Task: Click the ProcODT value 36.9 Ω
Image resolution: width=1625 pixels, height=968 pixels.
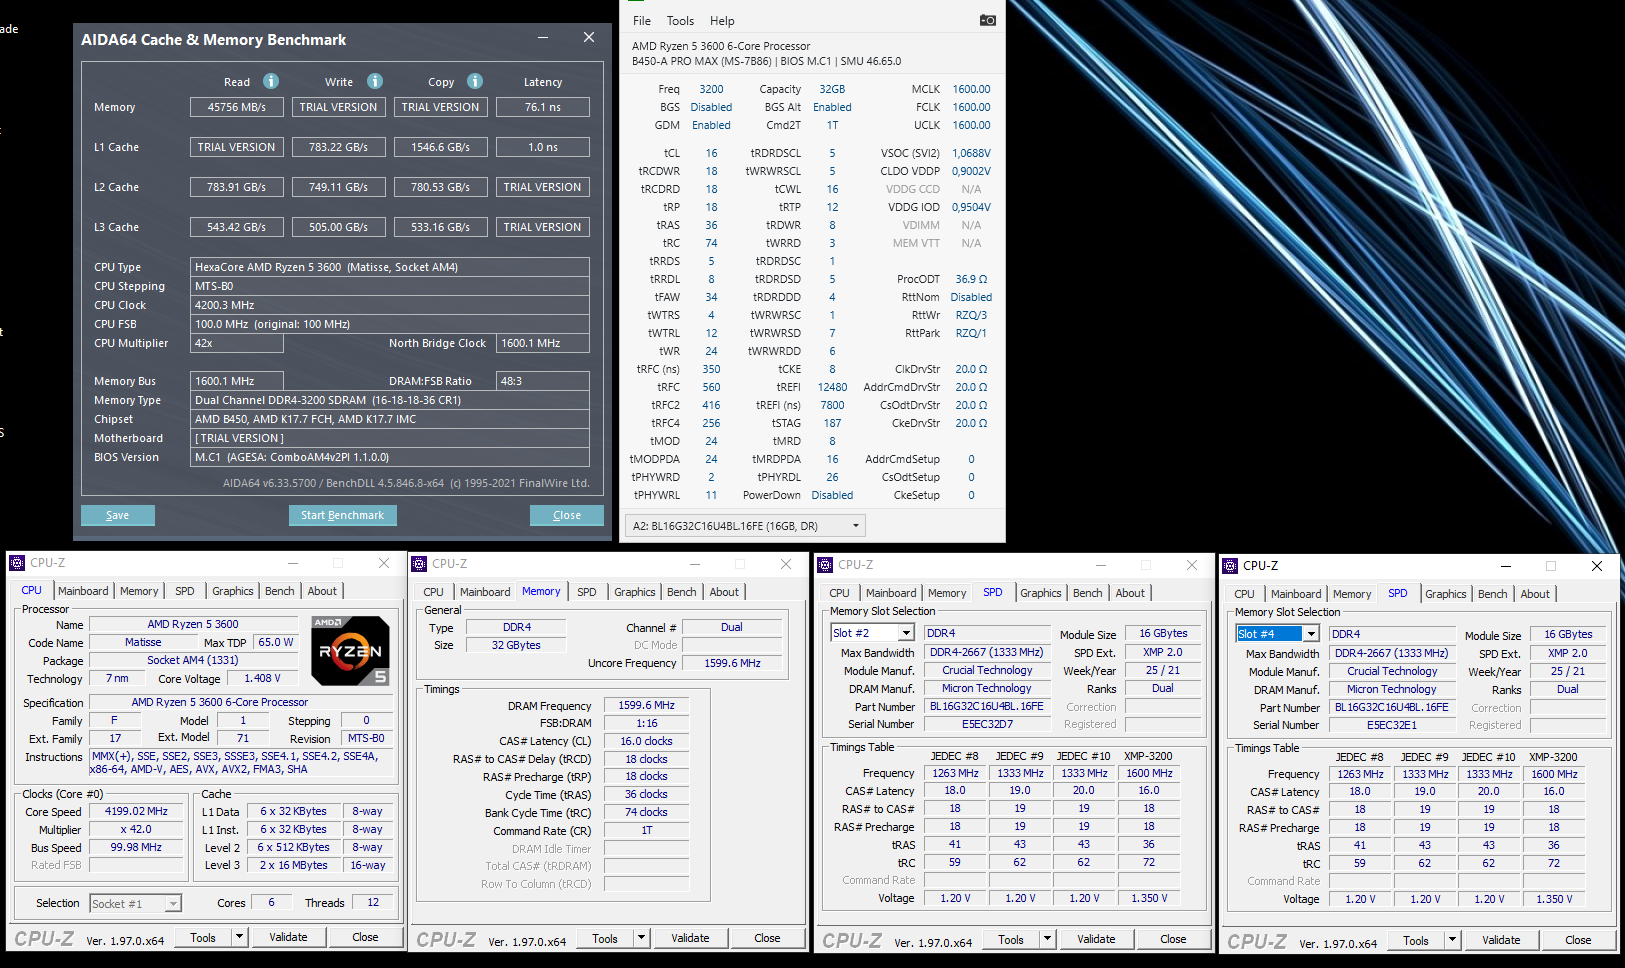Action: click(x=971, y=279)
